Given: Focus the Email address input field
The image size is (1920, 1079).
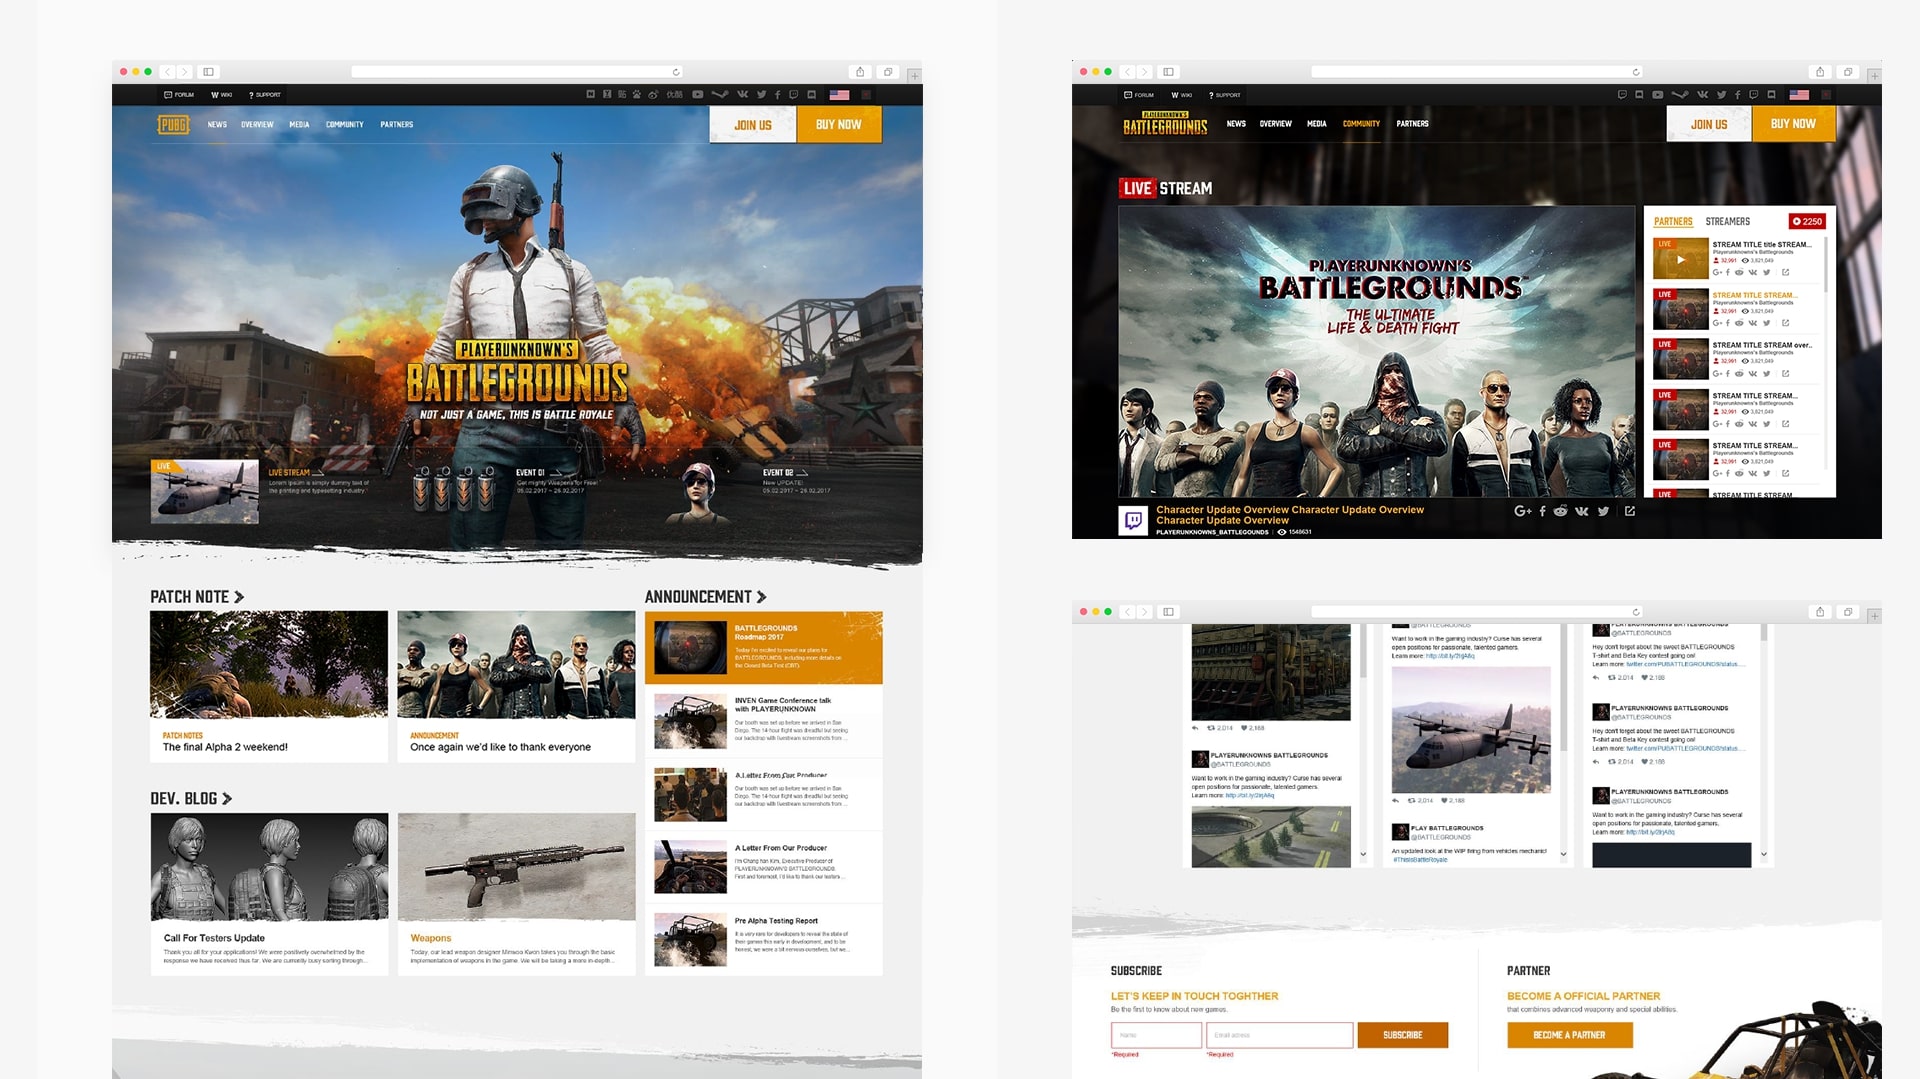Looking at the screenshot, I should pyautogui.click(x=1279, y=1035).
